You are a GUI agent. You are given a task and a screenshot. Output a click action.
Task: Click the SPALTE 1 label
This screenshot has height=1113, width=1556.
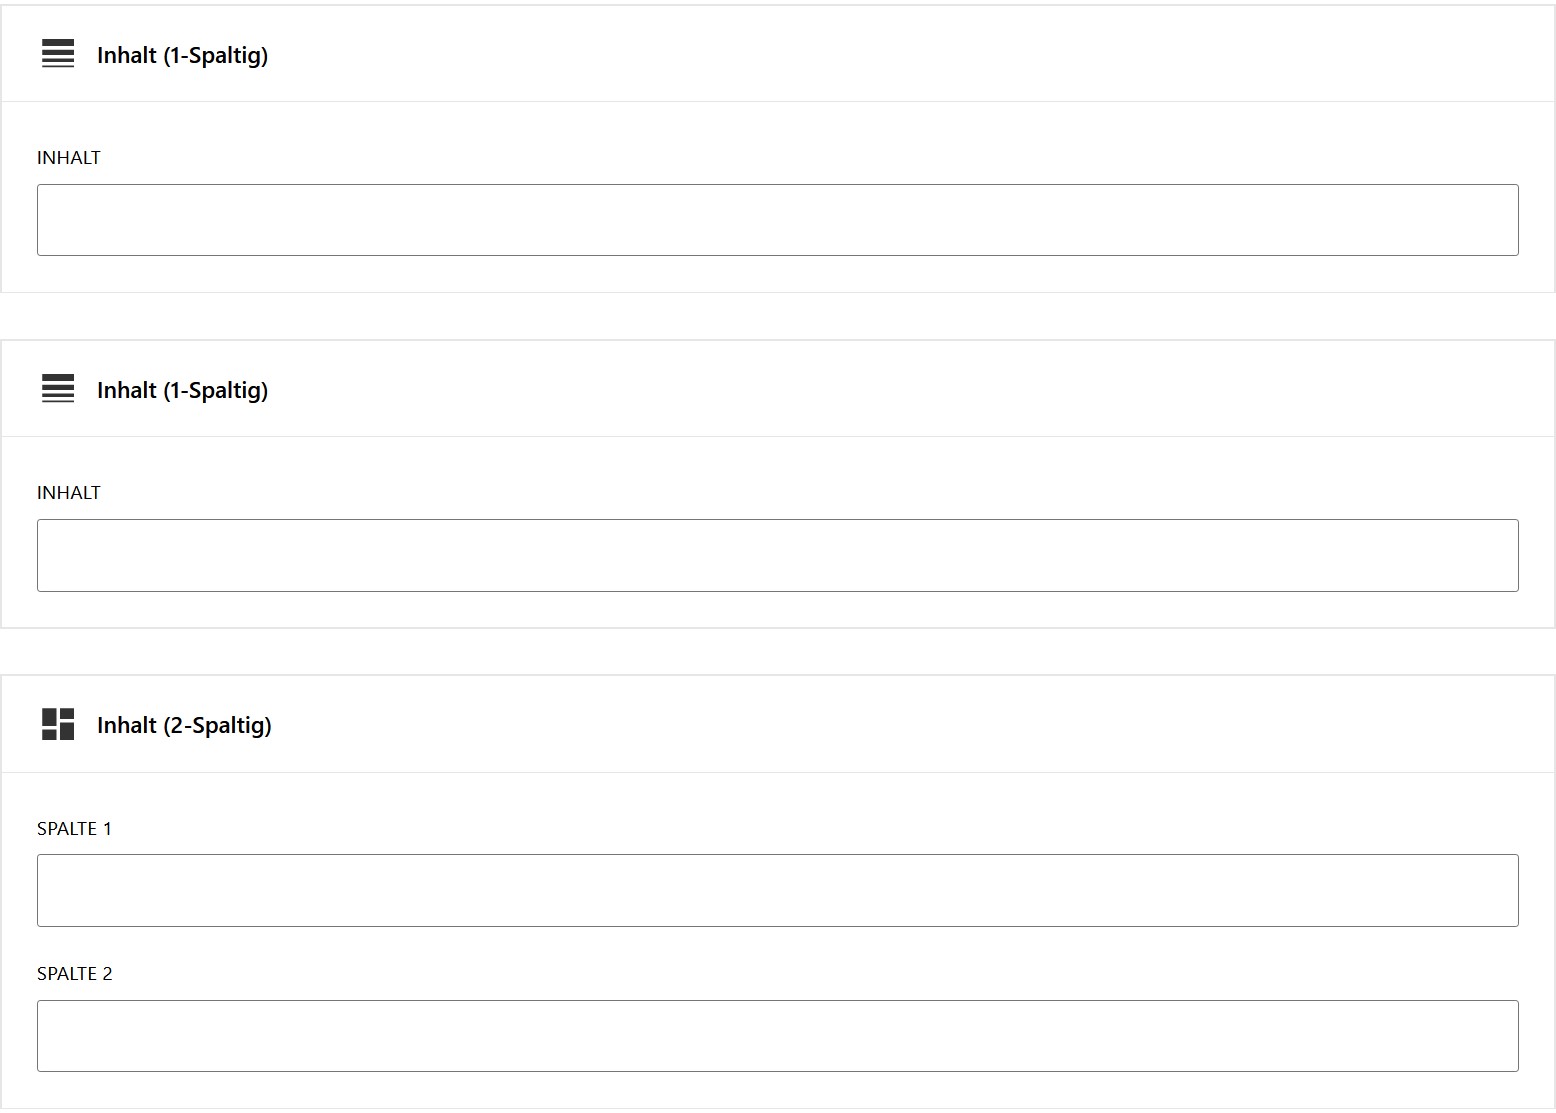coord(74,829)
